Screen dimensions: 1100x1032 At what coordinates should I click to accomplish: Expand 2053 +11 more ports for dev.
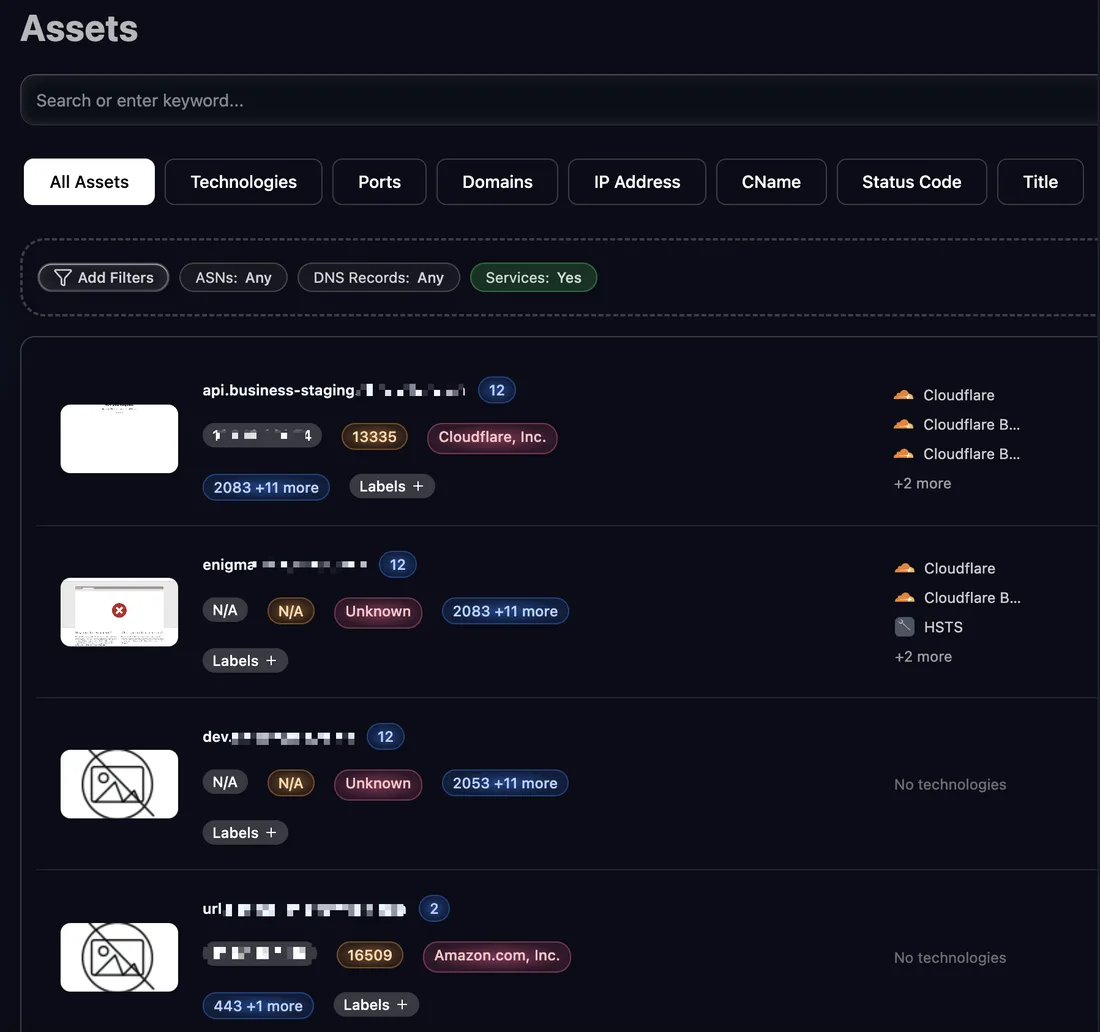click(x=505, y=783)
